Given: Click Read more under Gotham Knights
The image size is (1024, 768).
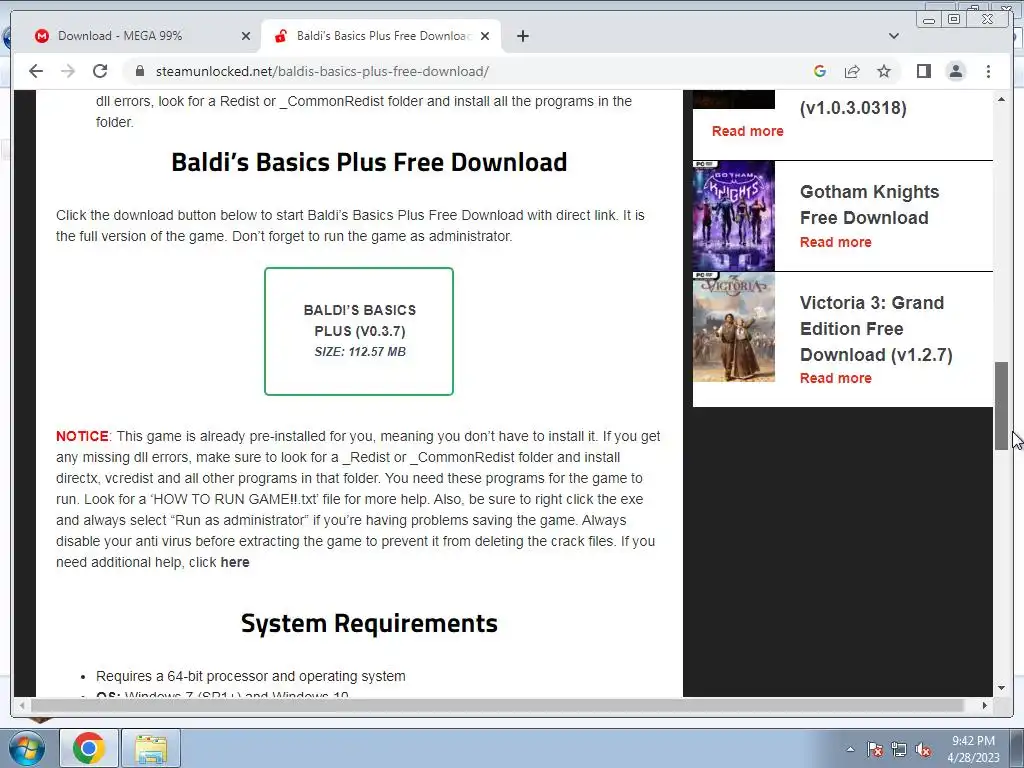Looking at the screenshot, I should pyautogui.click(x=835, y=242).
